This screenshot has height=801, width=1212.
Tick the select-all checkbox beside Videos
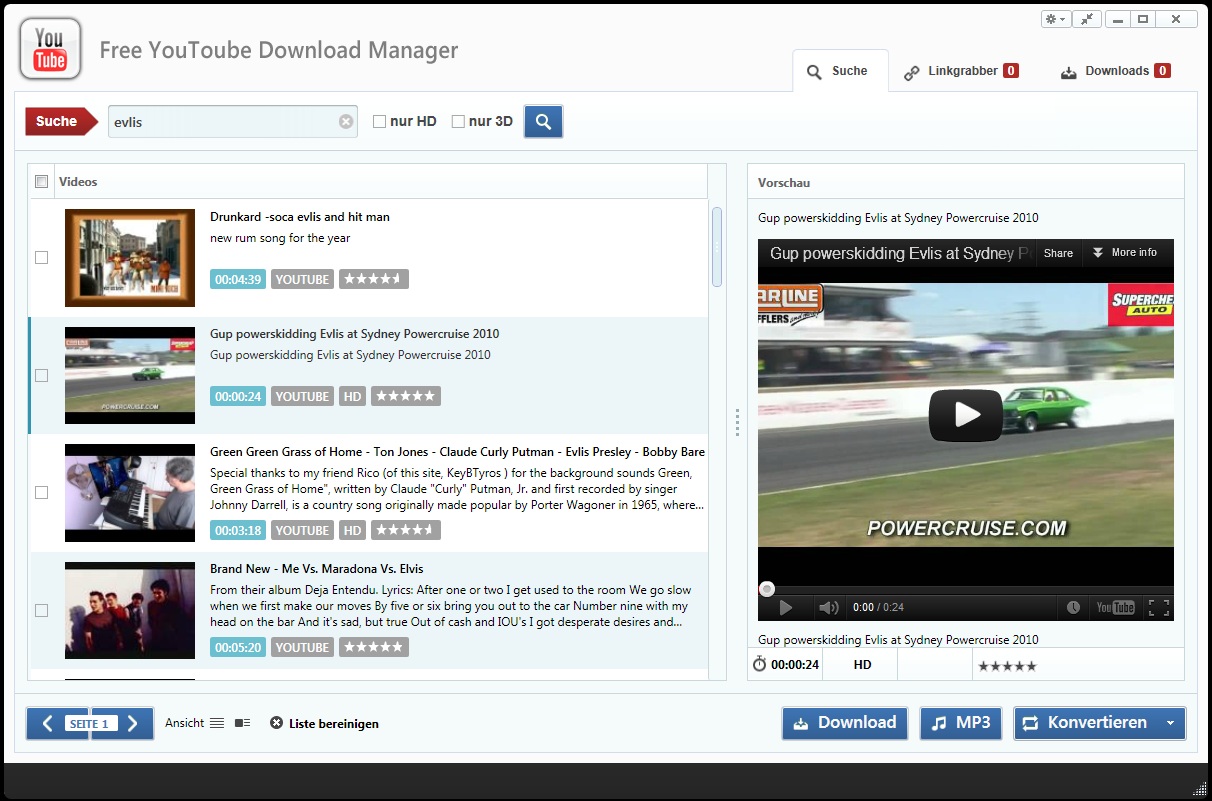(41, 181)
